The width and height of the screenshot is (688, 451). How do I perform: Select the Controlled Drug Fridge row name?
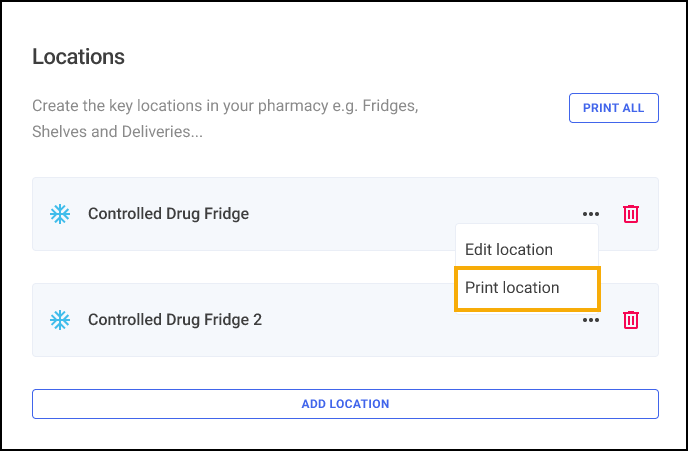click(x=168, y=213)
